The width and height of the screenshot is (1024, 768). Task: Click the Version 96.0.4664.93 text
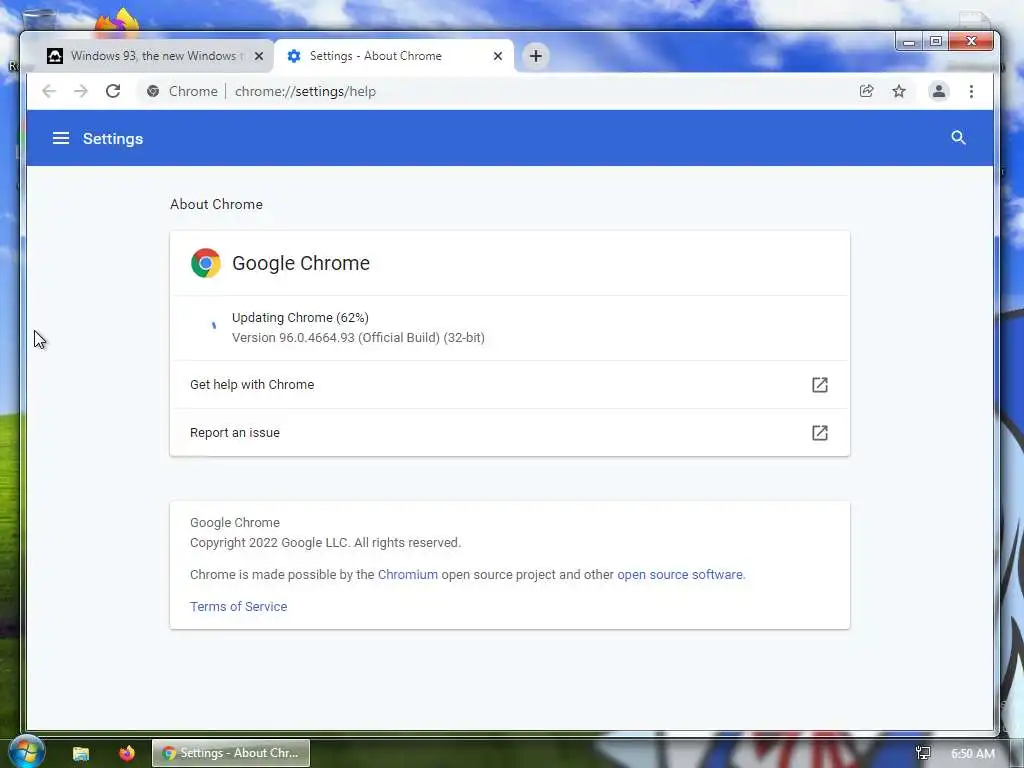(x=358, y=338)
